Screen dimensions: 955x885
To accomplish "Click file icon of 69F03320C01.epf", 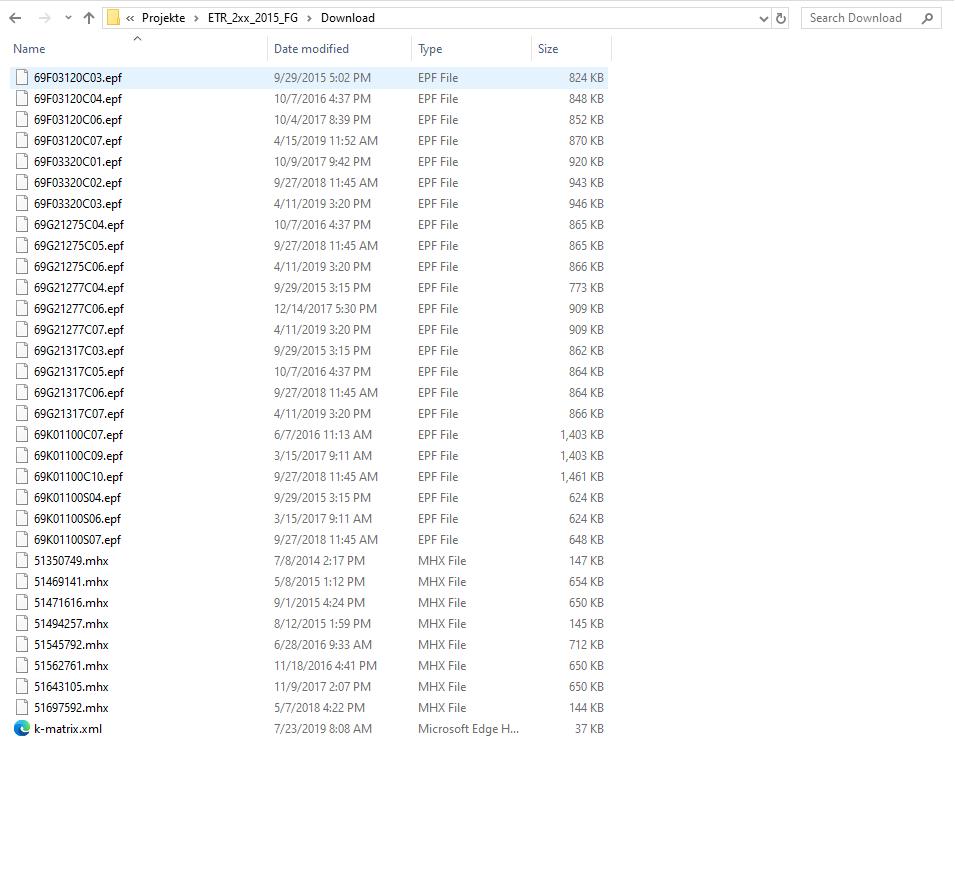I will tap(22, 161).
